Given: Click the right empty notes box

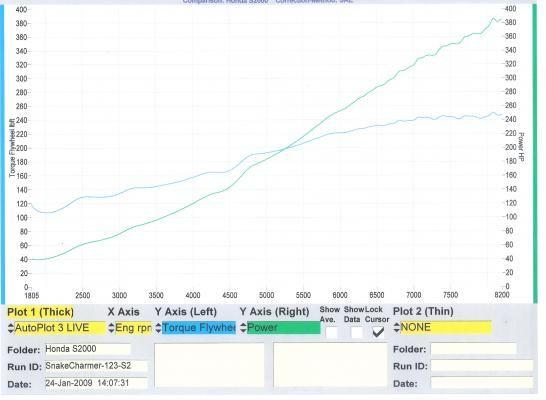Looking at the screenshot, I should pyautogui.click(x=330, y=365).
